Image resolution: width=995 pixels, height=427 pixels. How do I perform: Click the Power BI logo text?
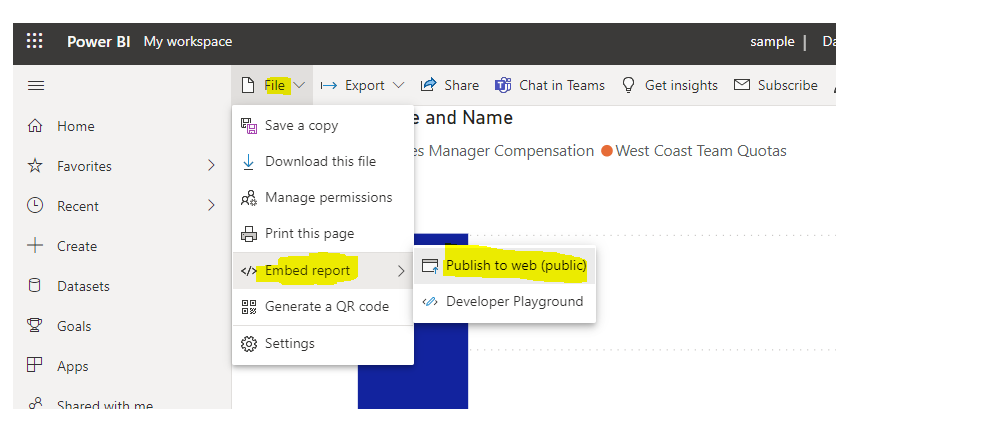(98, 42)
